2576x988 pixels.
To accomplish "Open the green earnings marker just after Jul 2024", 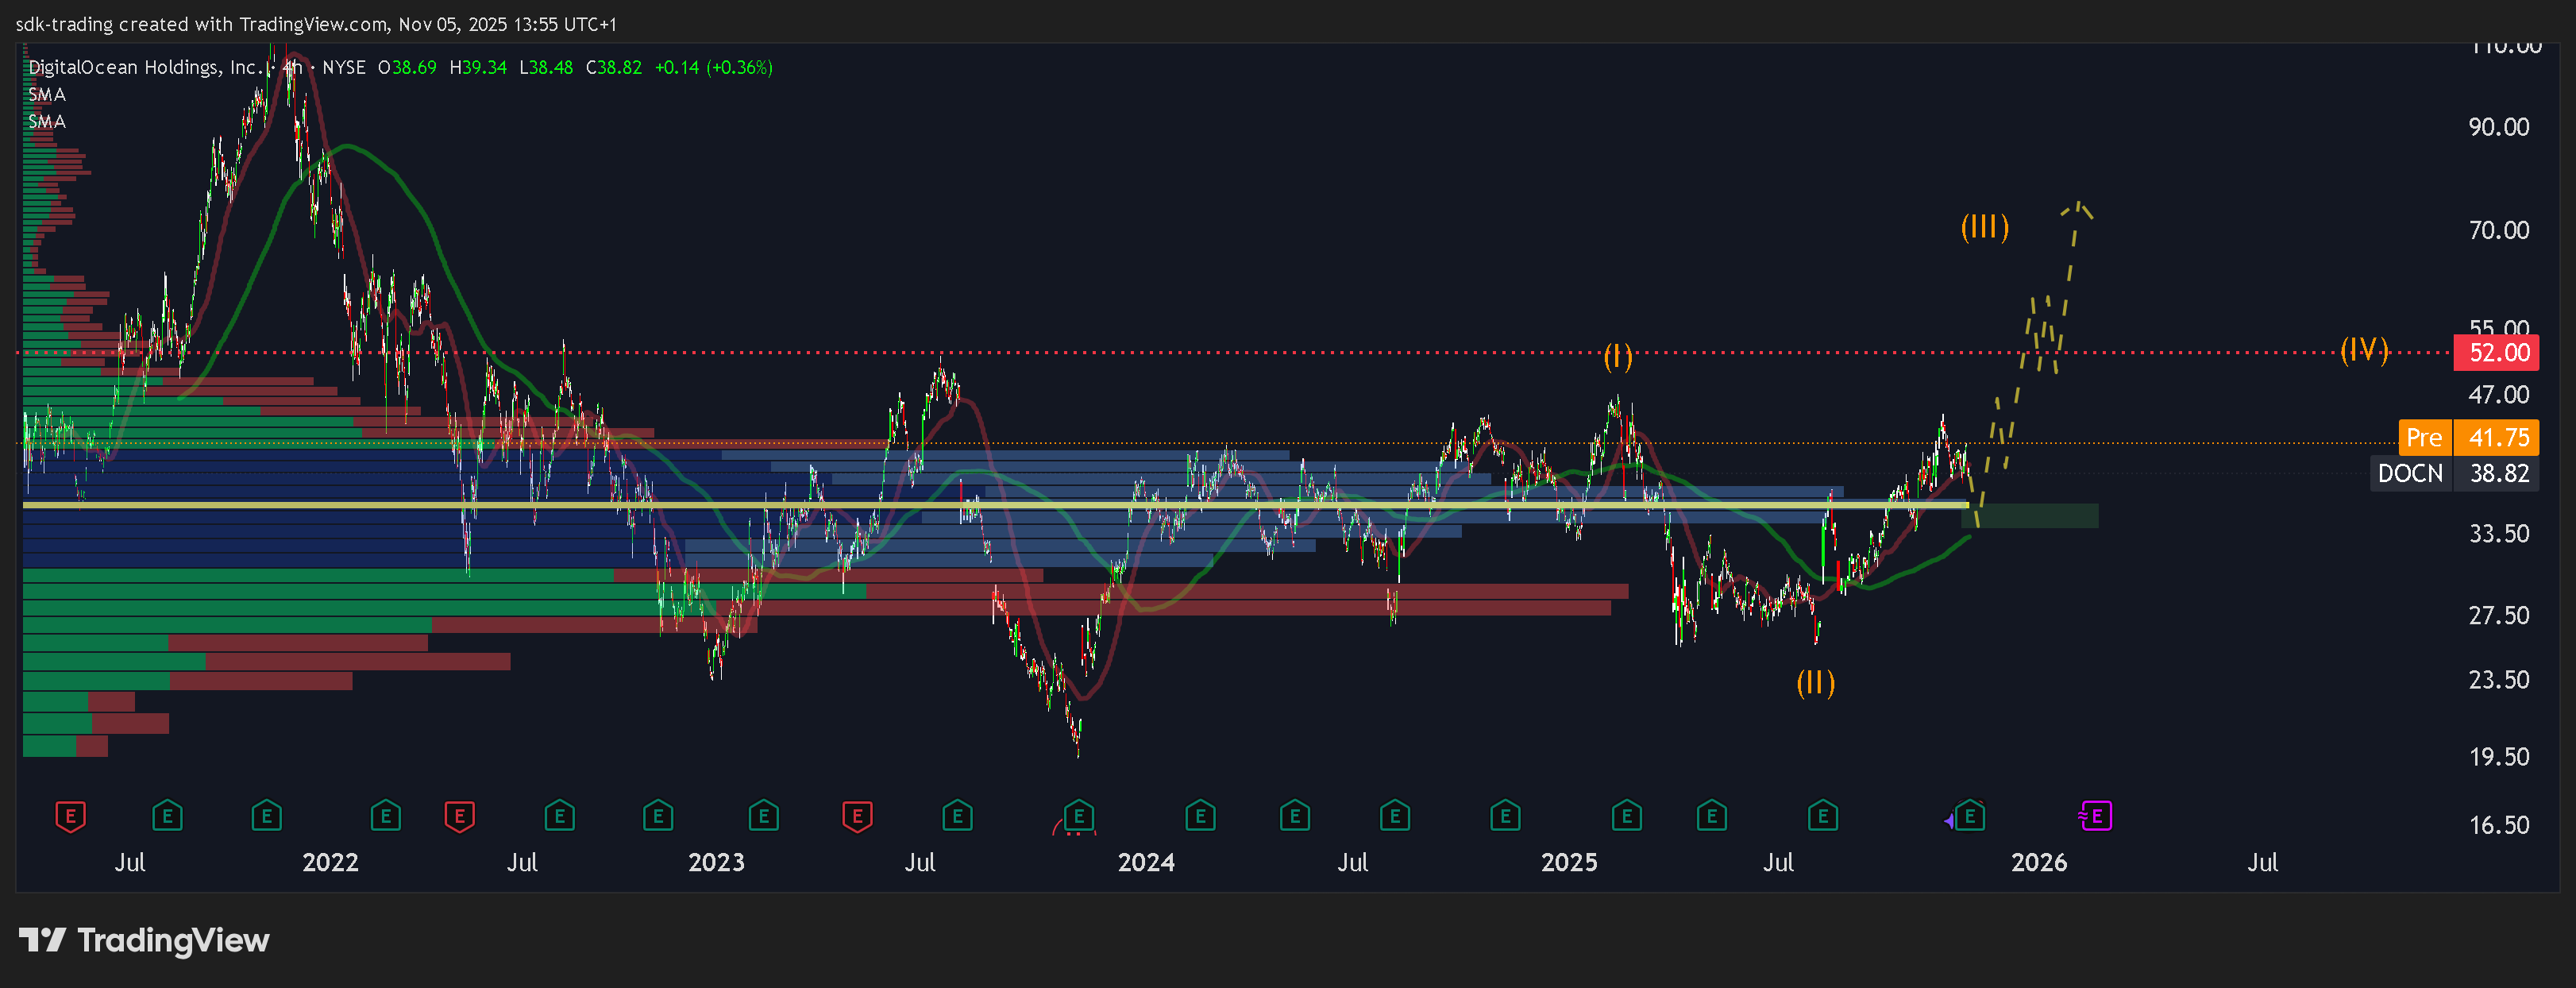I will [x=1394, y=817].
